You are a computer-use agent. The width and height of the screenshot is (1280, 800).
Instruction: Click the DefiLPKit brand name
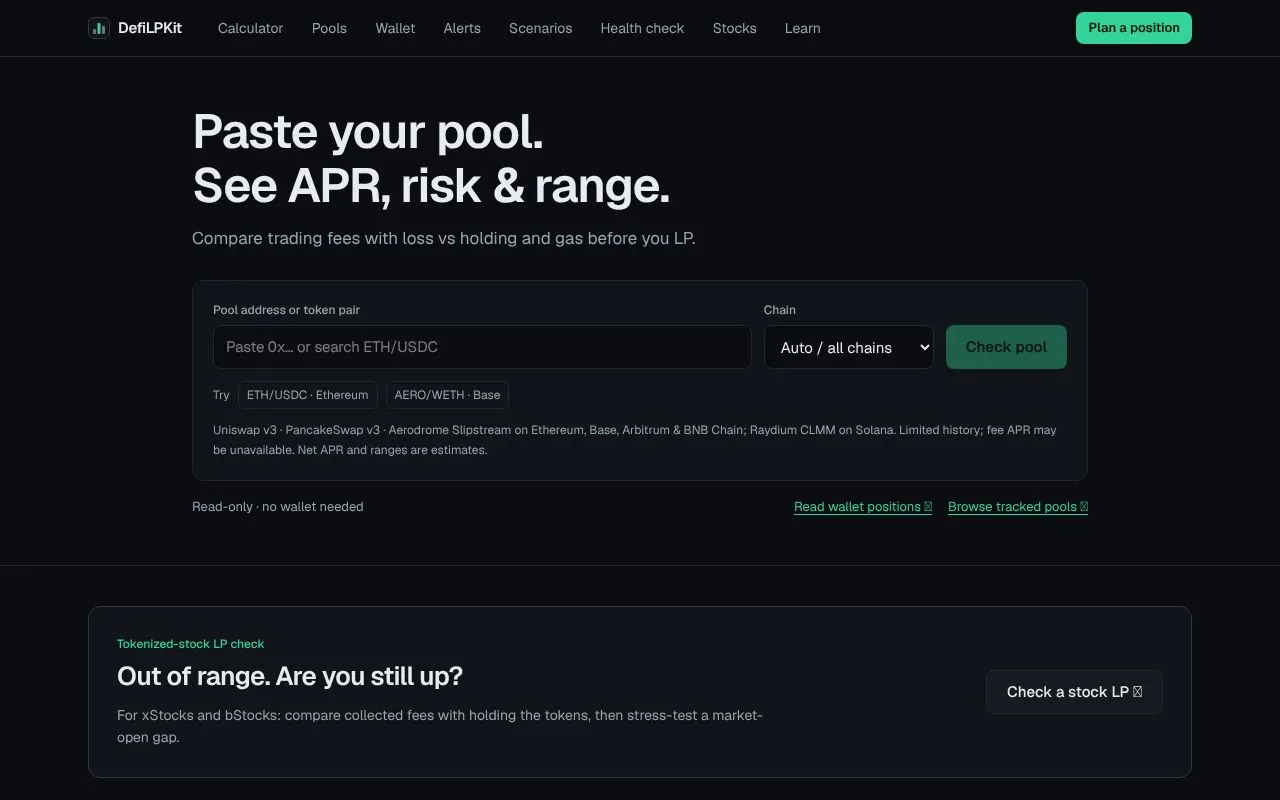coord(150,28)
